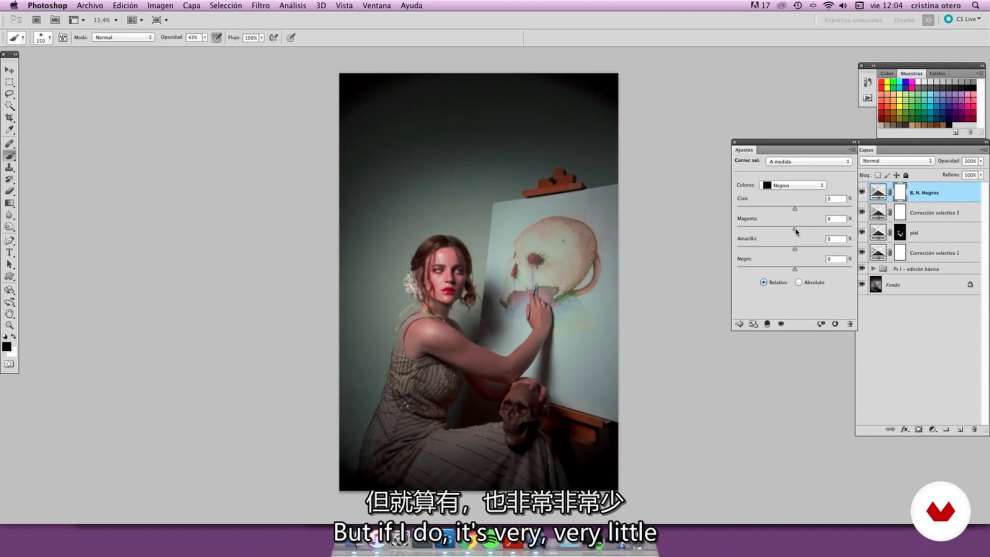
Task: Open the Colores dropdown set to Negros
Action: point(794,185)
